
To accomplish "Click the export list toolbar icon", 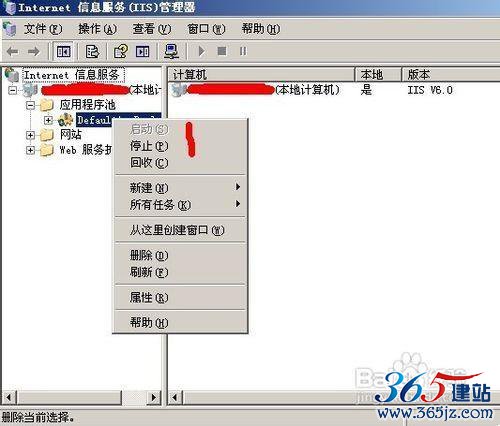I will pyautogui.click(x=92, y=52).
